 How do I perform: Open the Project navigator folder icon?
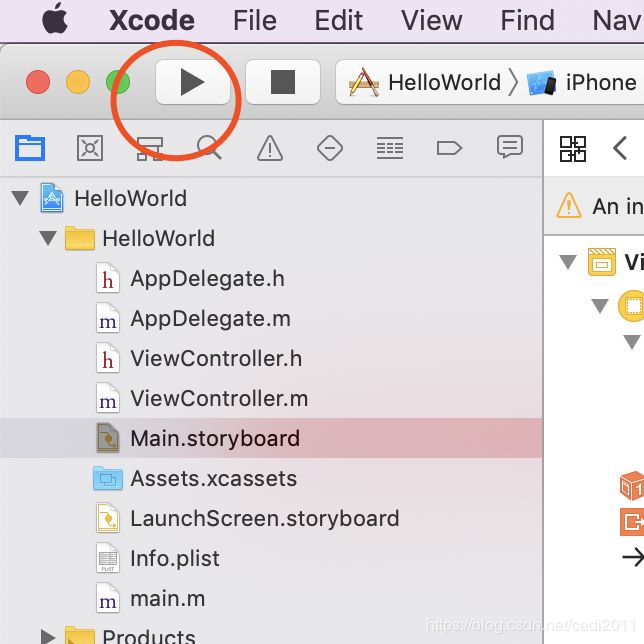click(x=30, y=148)
